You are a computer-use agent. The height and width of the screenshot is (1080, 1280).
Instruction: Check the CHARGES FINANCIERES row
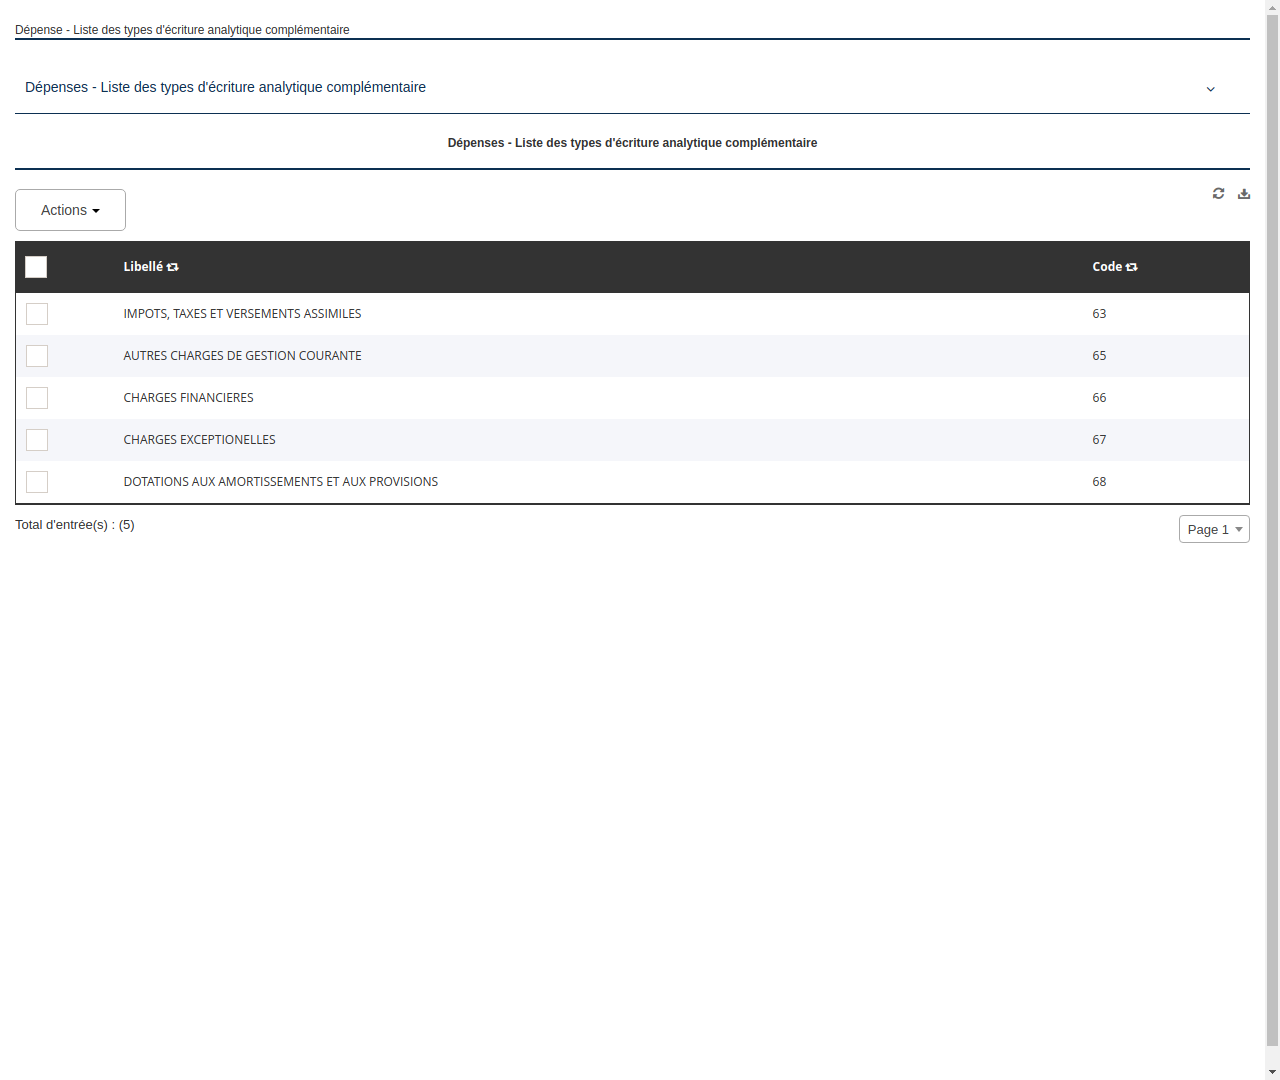[x=37, y=398]
